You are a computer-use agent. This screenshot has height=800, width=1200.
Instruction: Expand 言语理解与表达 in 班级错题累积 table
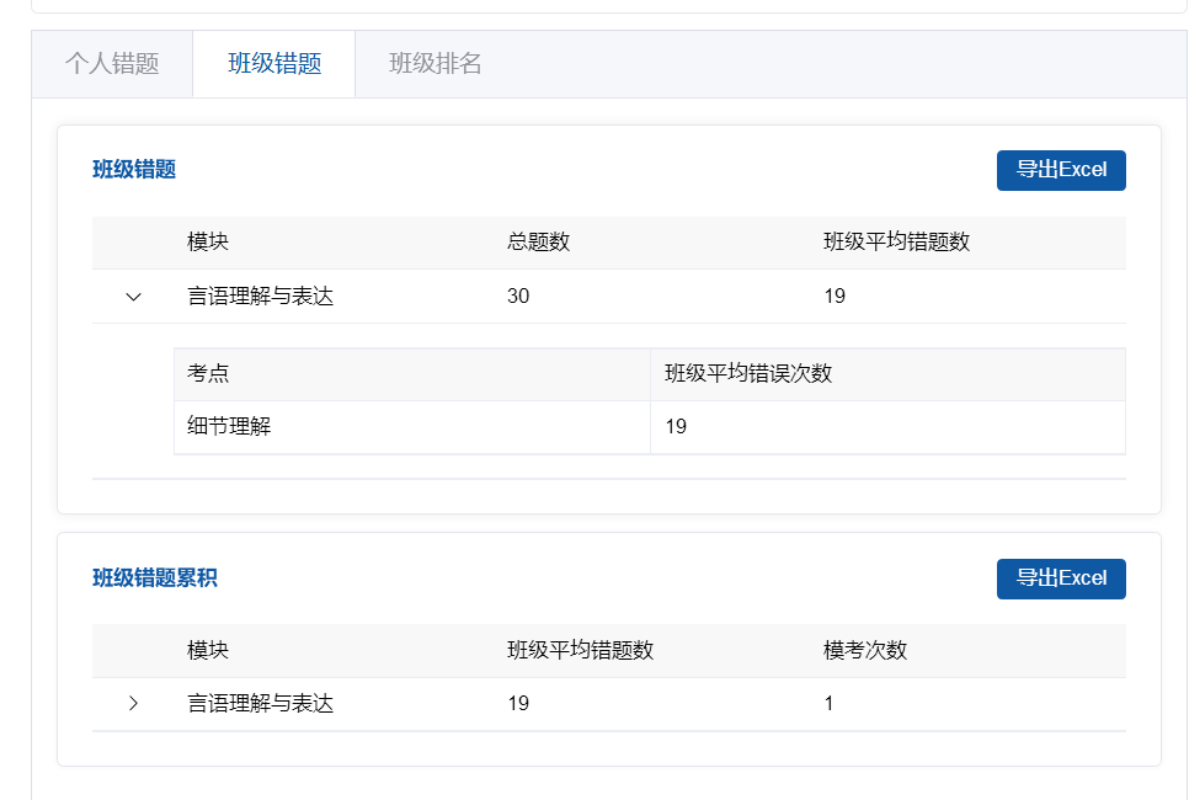pyautogui.click(x=133, y=703)
